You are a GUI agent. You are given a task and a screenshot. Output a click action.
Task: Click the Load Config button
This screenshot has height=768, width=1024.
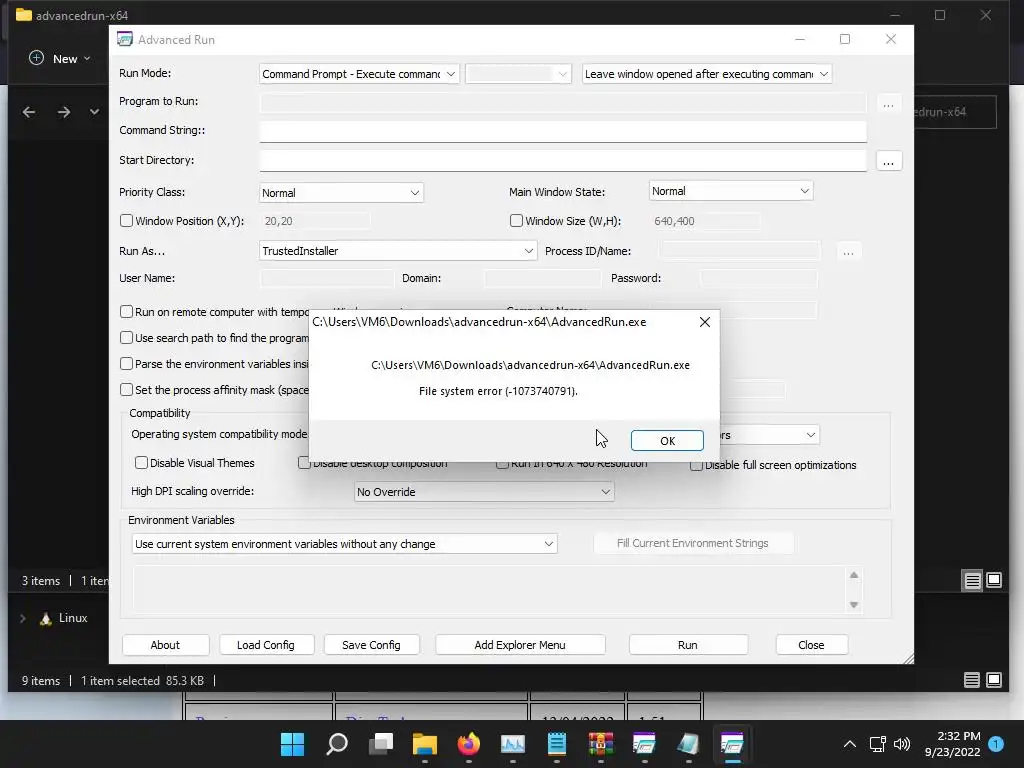pos(266,645)
